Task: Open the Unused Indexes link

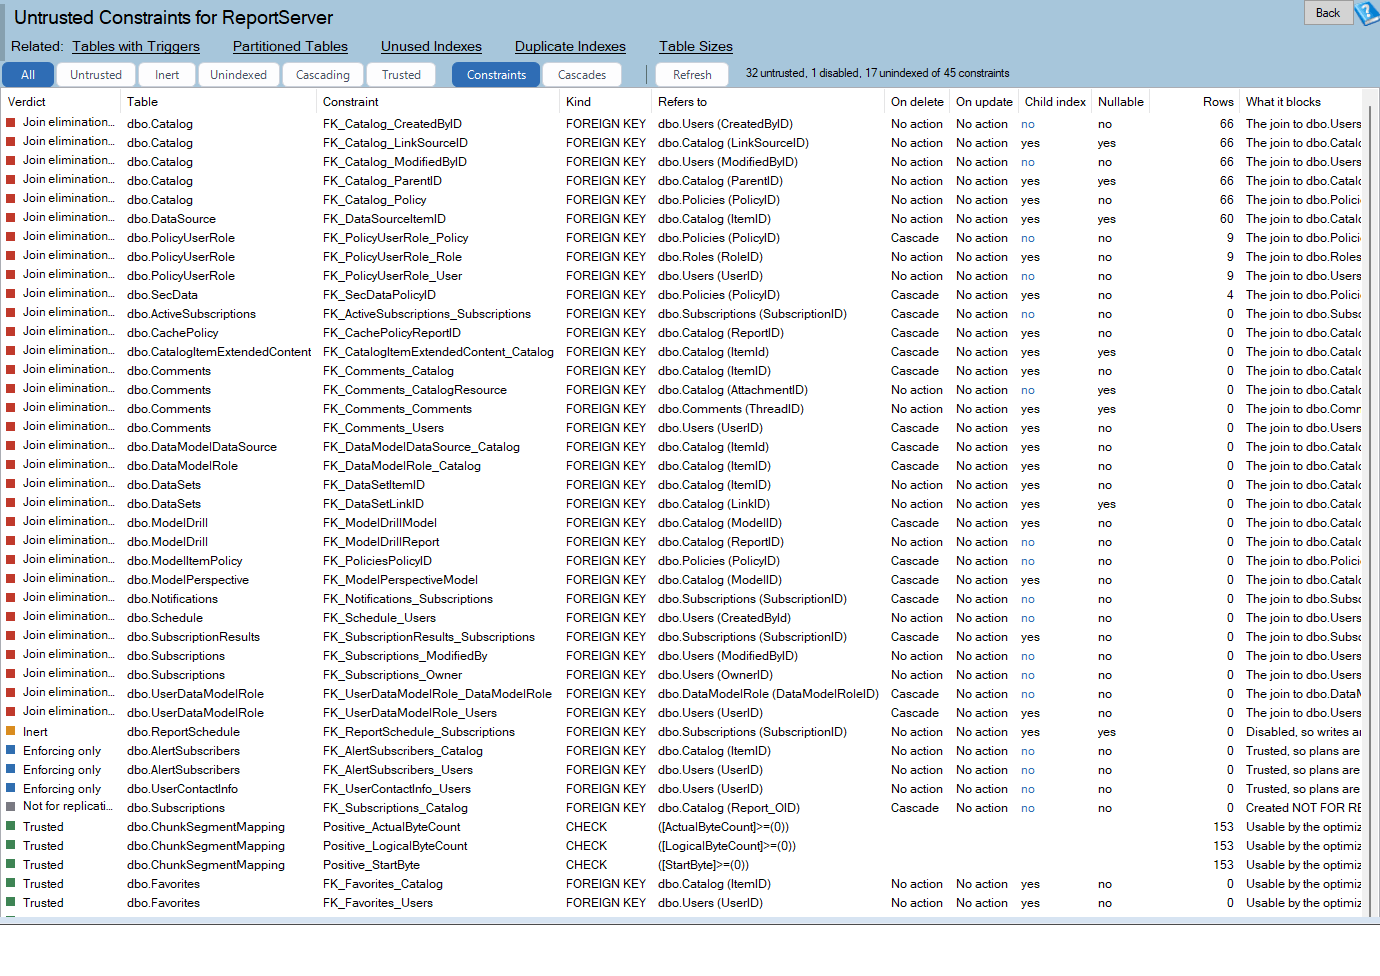Action: click(x=431, y=46)
